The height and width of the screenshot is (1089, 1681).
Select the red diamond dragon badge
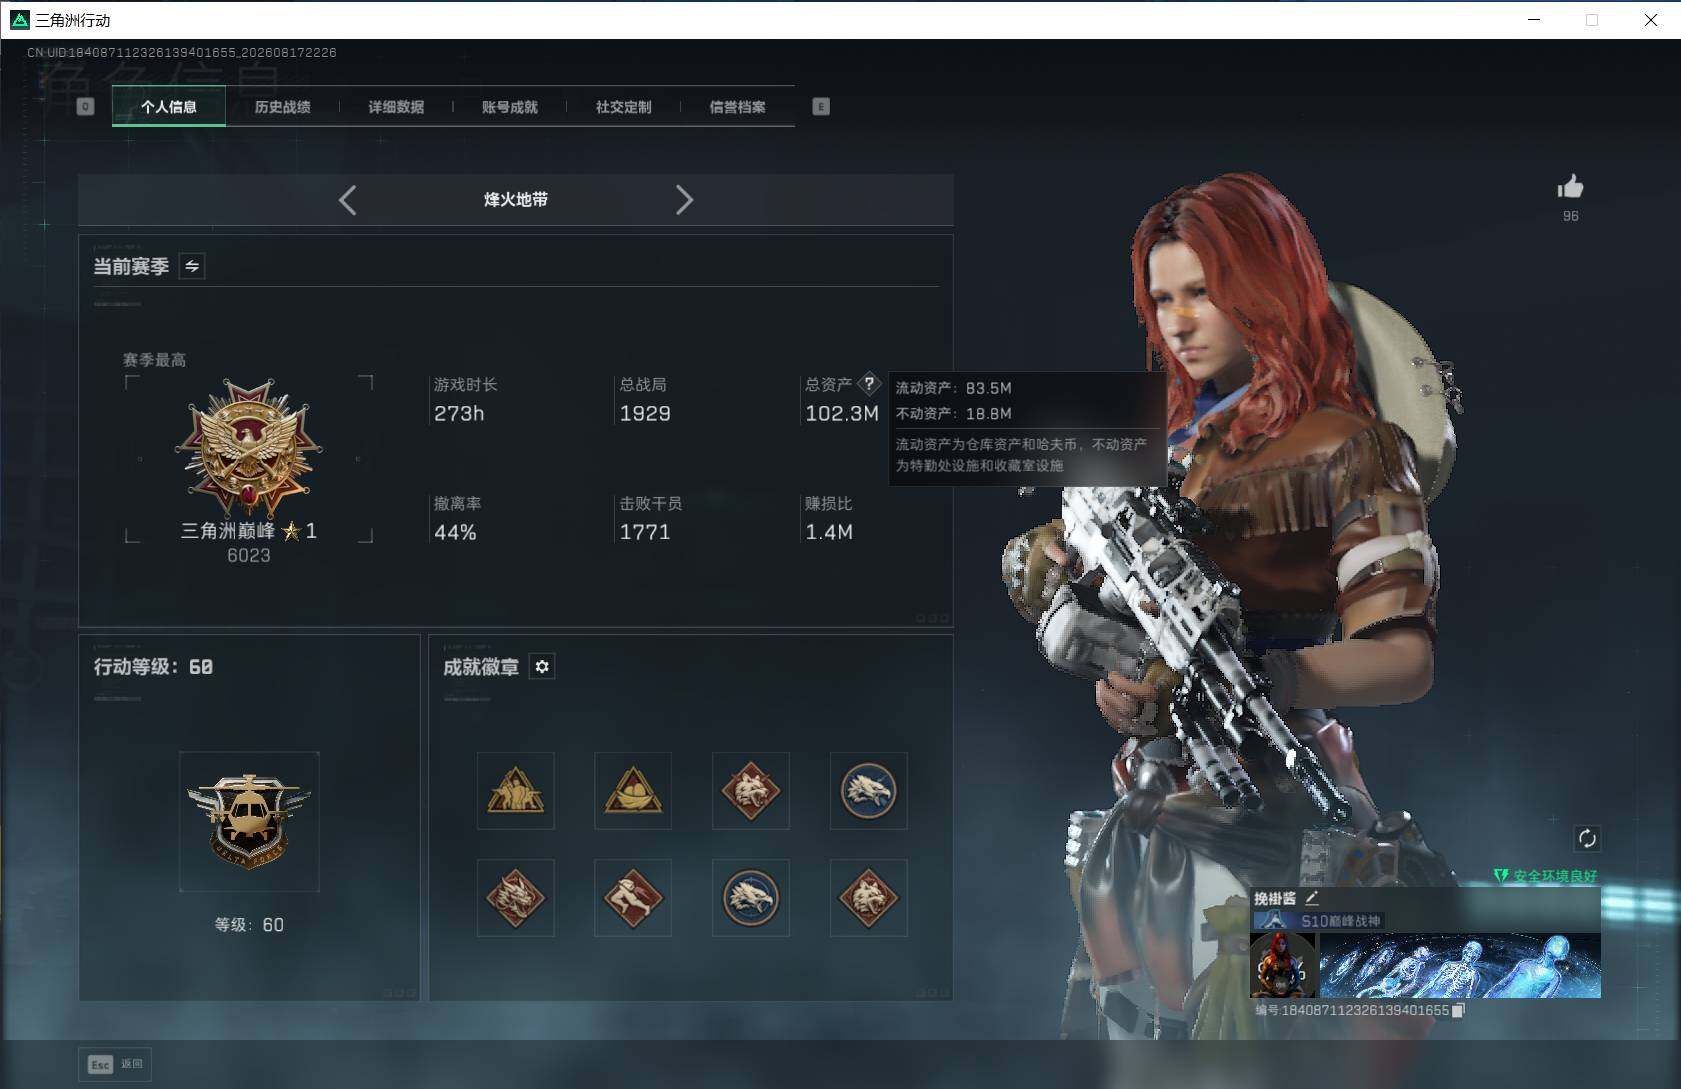click(x=515, y=898)
